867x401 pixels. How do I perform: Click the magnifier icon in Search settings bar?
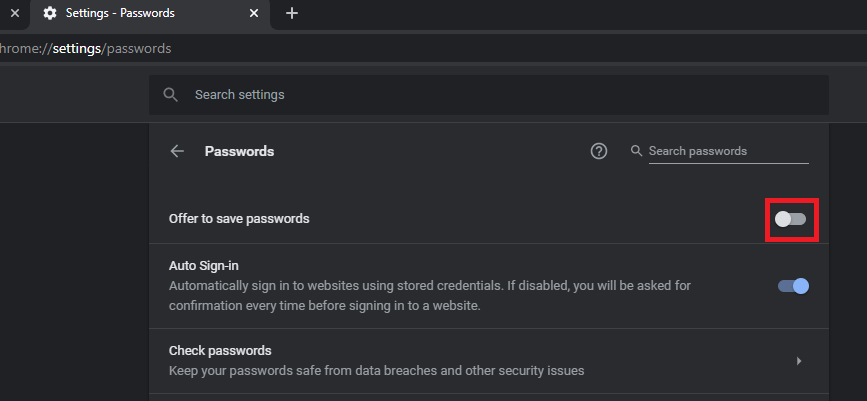171,94
